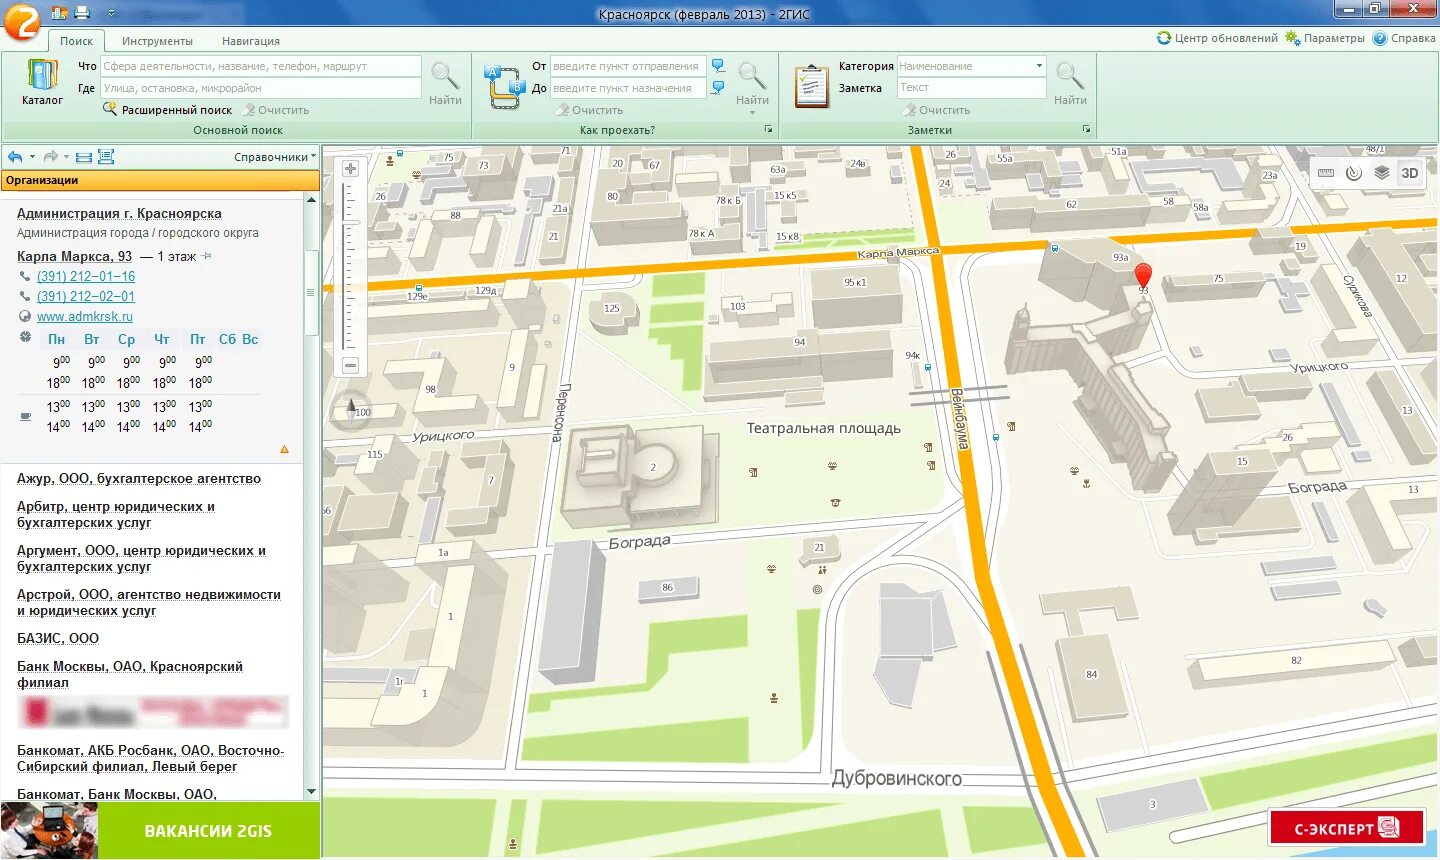This screenshot has height=860, width=1440.
Task: Focus the До destination point field
Action: click(628, 88)
